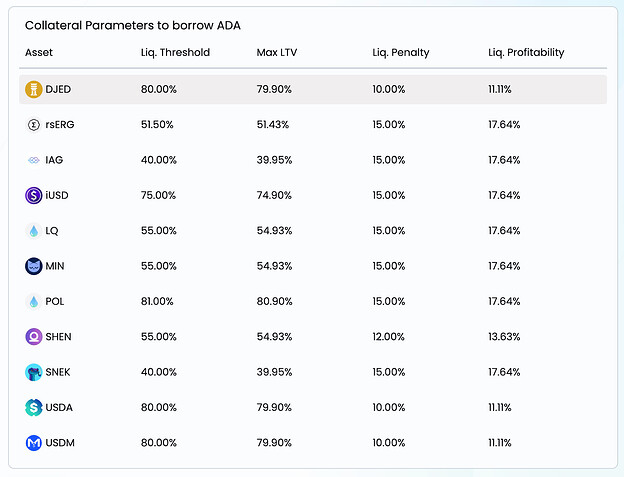Click the LQ droplet icon
624x477 pixels.
click(34, 231)
